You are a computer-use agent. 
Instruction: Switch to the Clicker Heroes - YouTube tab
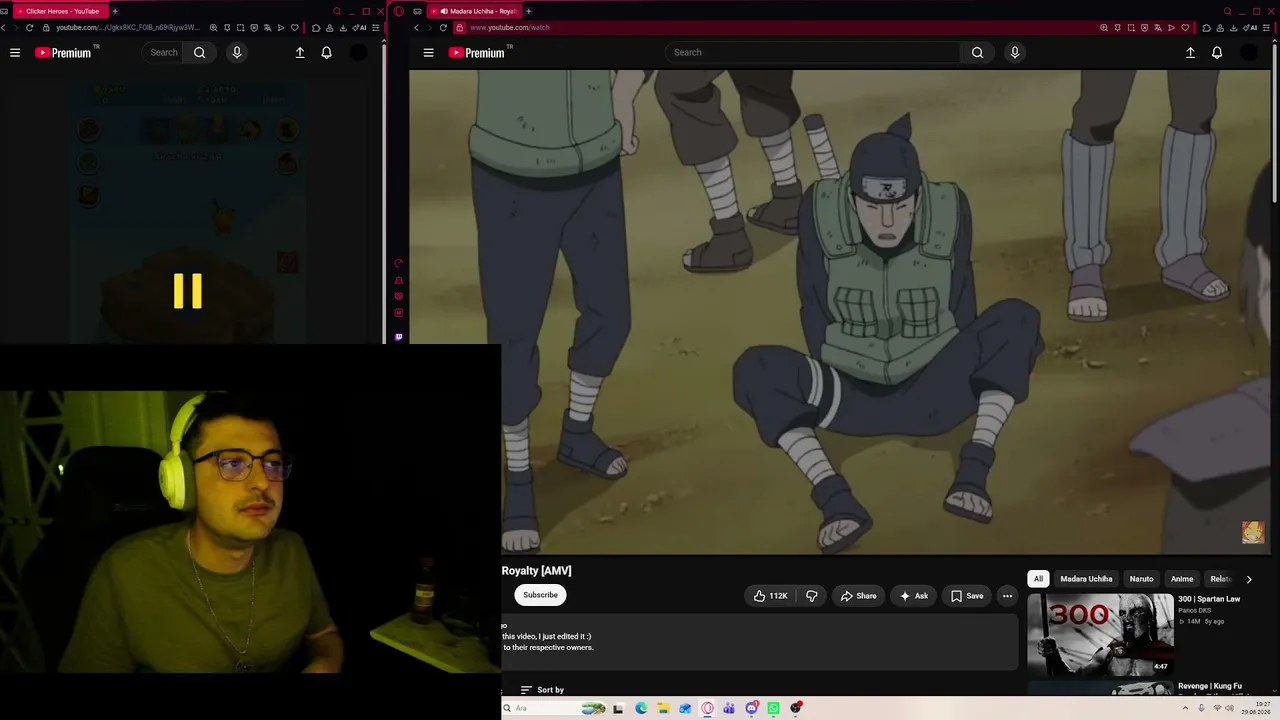(59, 11)
